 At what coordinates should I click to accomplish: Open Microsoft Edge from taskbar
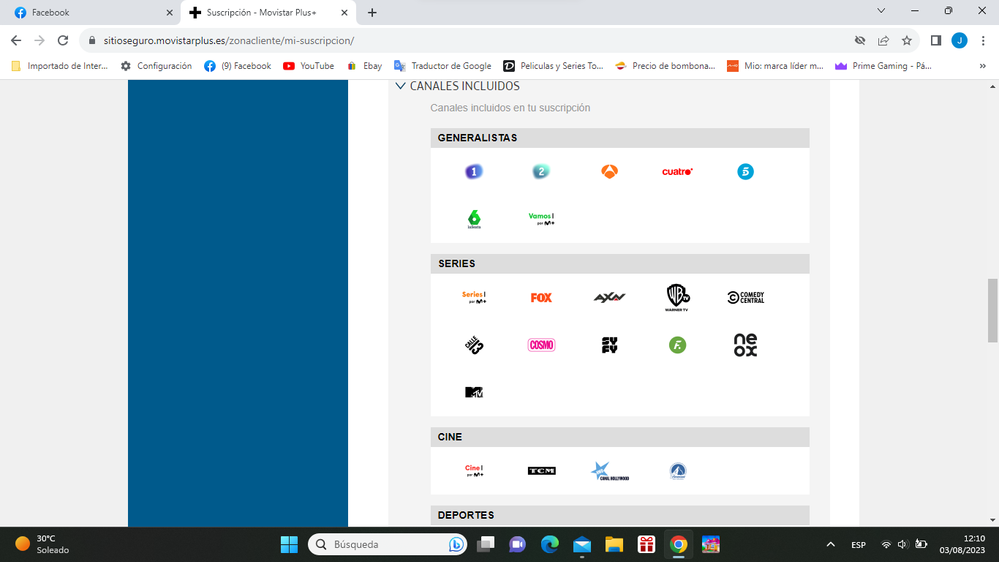pos(550,544)
